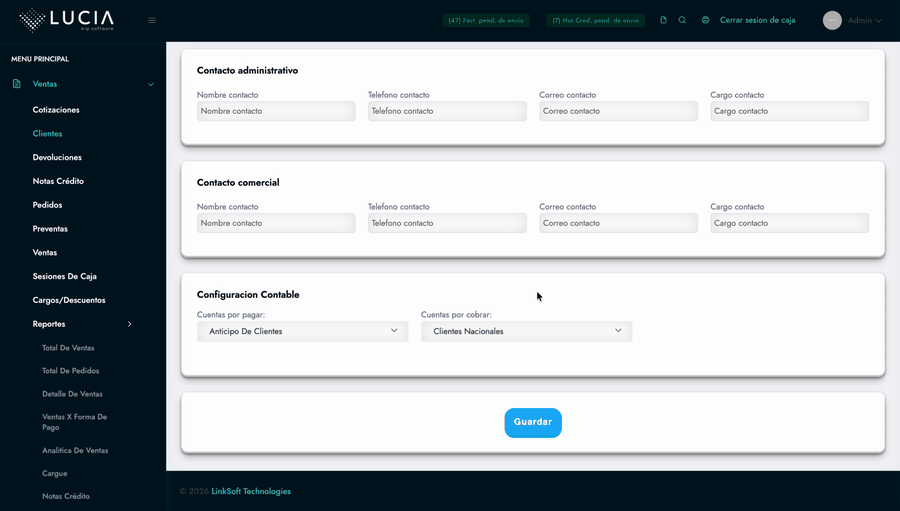Image resolution: width=900 pixels, height=511 pixels.
Task: Click the Guardar button
Action: [x=533, y=423]
